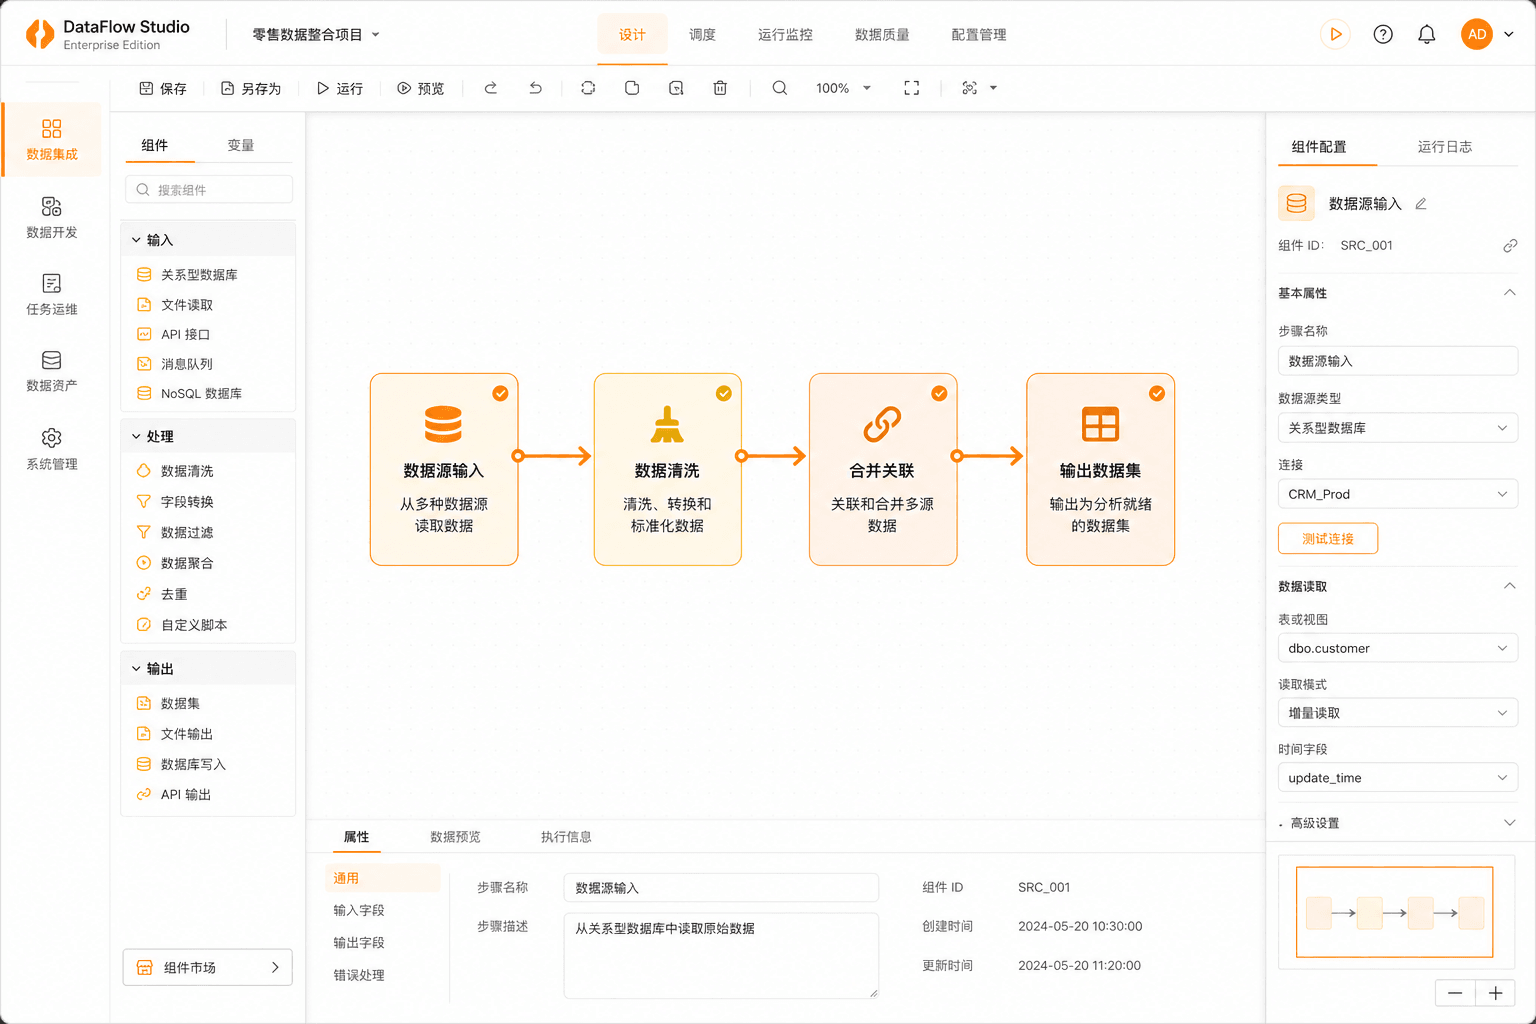Click the 另存为 button

pyautogui.click(x=251, y=88)
